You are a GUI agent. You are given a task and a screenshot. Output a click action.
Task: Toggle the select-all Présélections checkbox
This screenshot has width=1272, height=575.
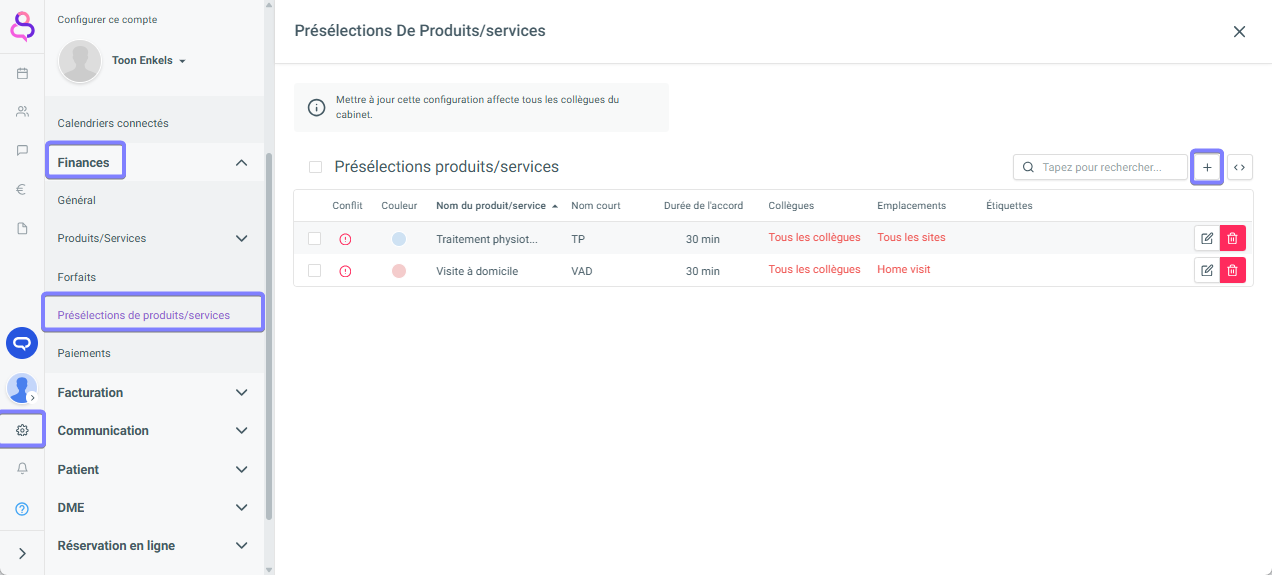pos(316,168)
